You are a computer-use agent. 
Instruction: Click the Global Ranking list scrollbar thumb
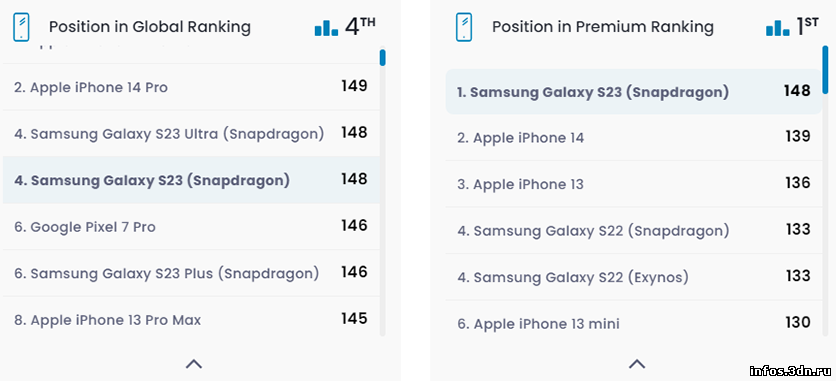[382, 58]
